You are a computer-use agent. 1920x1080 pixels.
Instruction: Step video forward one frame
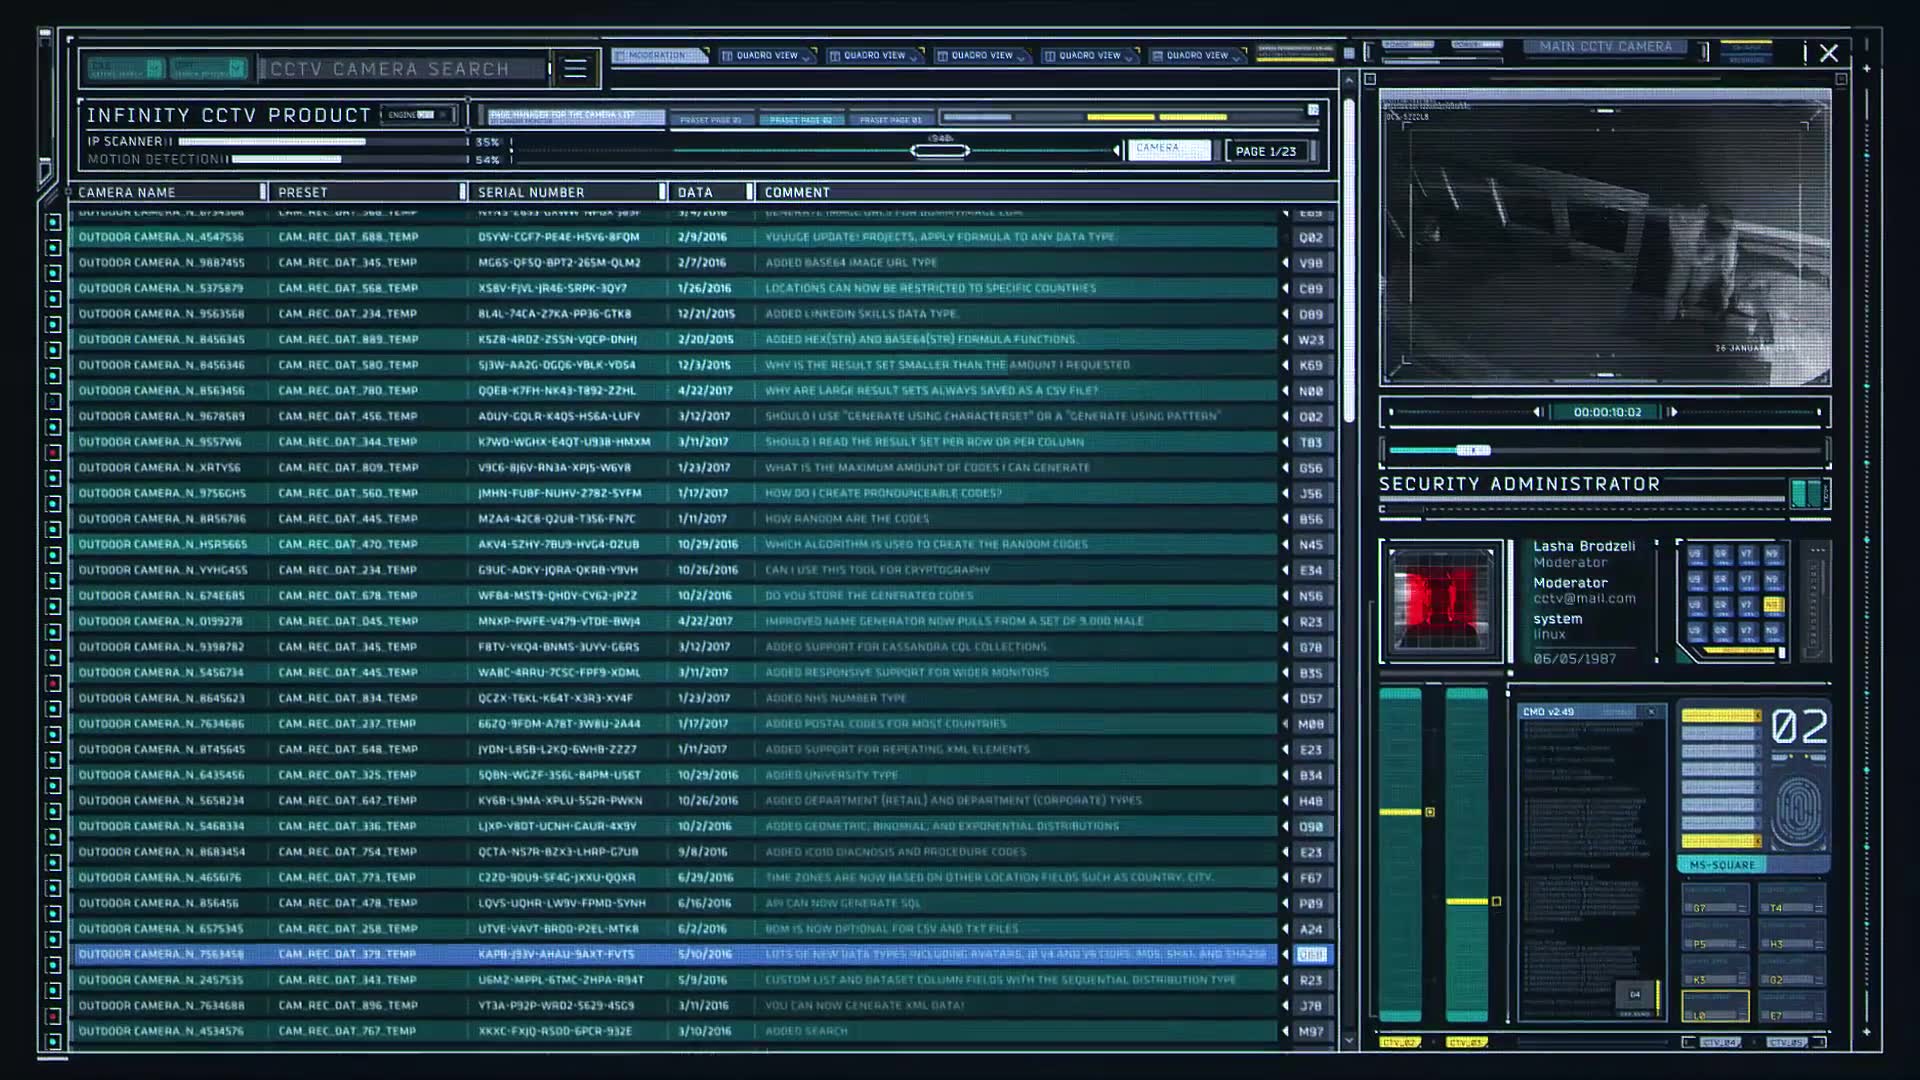point(1672,412)
